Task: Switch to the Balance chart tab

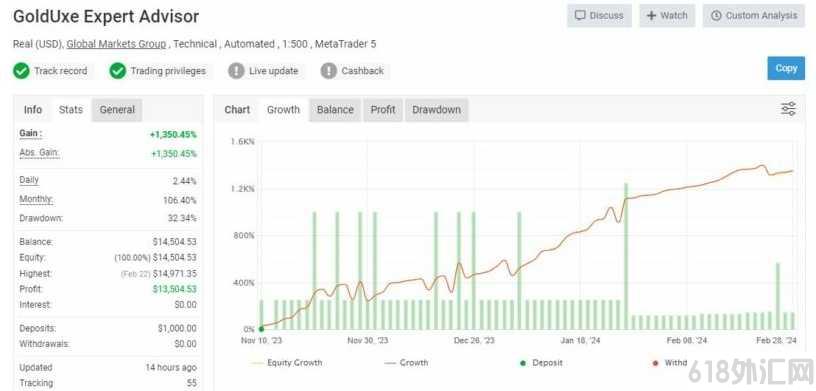Action: pos(335,110)
